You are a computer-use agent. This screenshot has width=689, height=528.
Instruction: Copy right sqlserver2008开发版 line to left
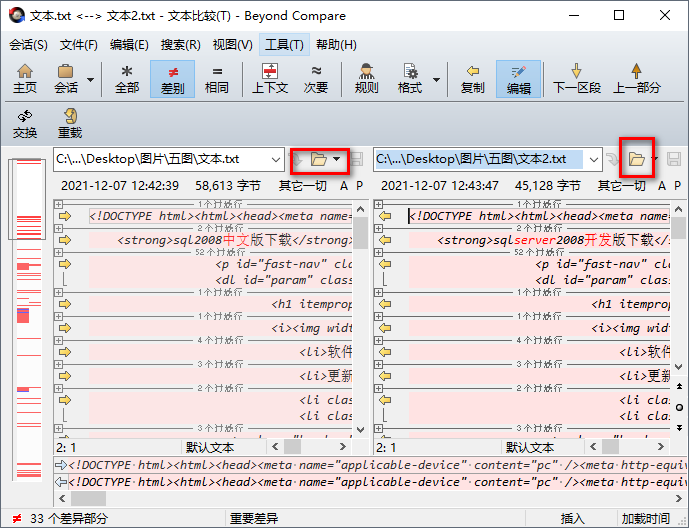(385, 240)
